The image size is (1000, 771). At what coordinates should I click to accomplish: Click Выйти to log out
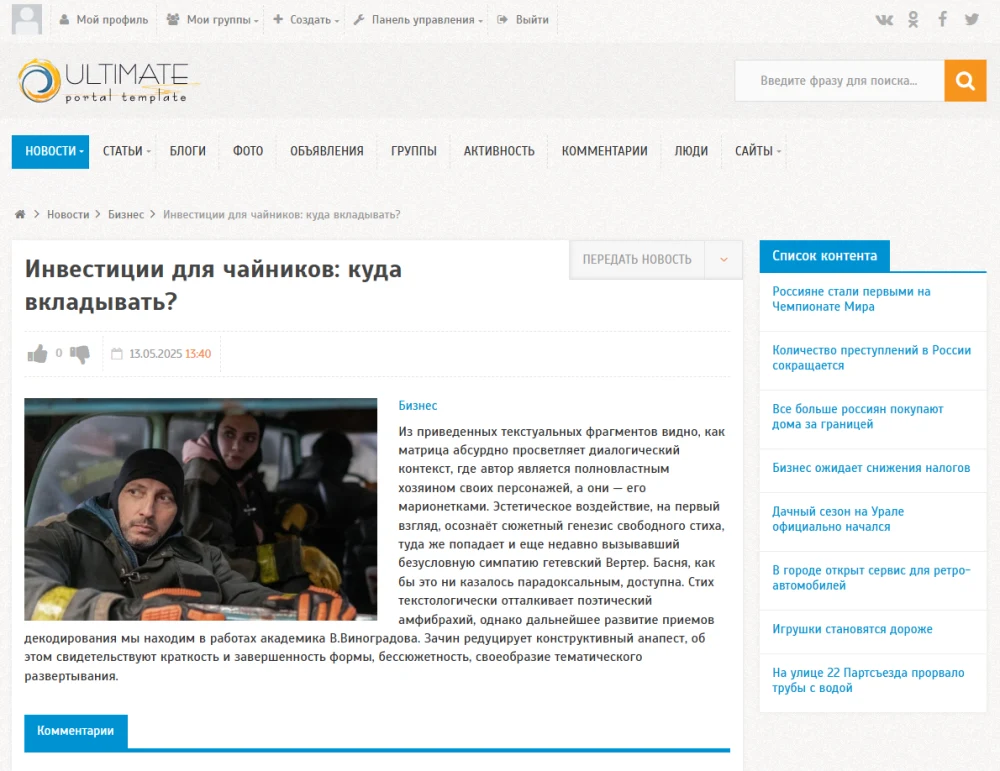coord(523,20)
